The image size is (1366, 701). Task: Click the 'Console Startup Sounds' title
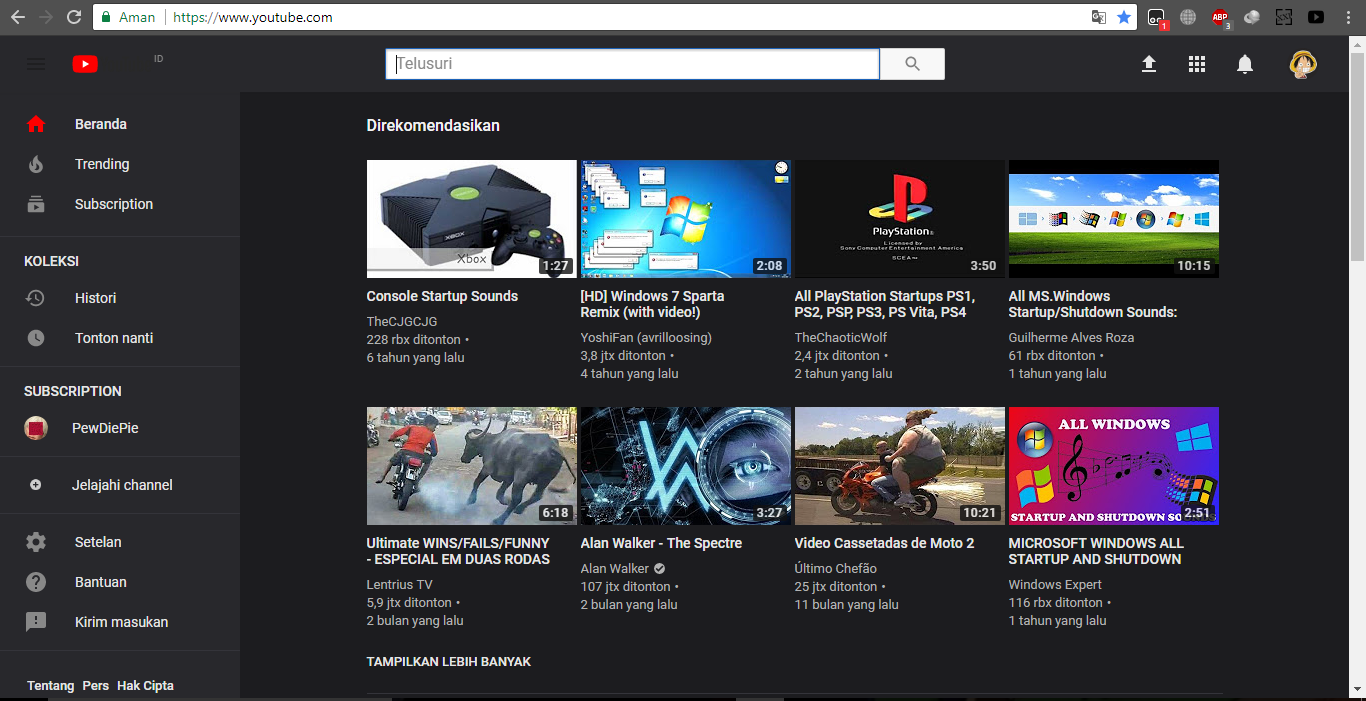442,296
